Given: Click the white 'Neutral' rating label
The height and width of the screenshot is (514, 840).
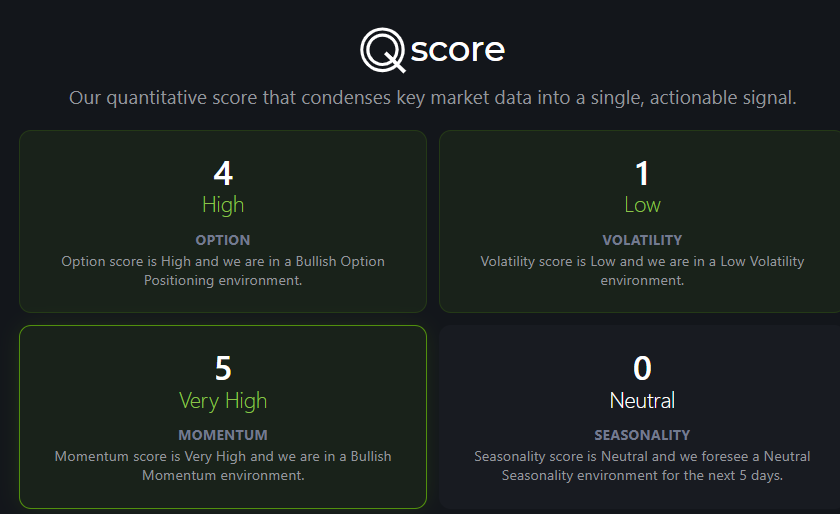Looking at the screenshot, I should (x=642, y=400).
